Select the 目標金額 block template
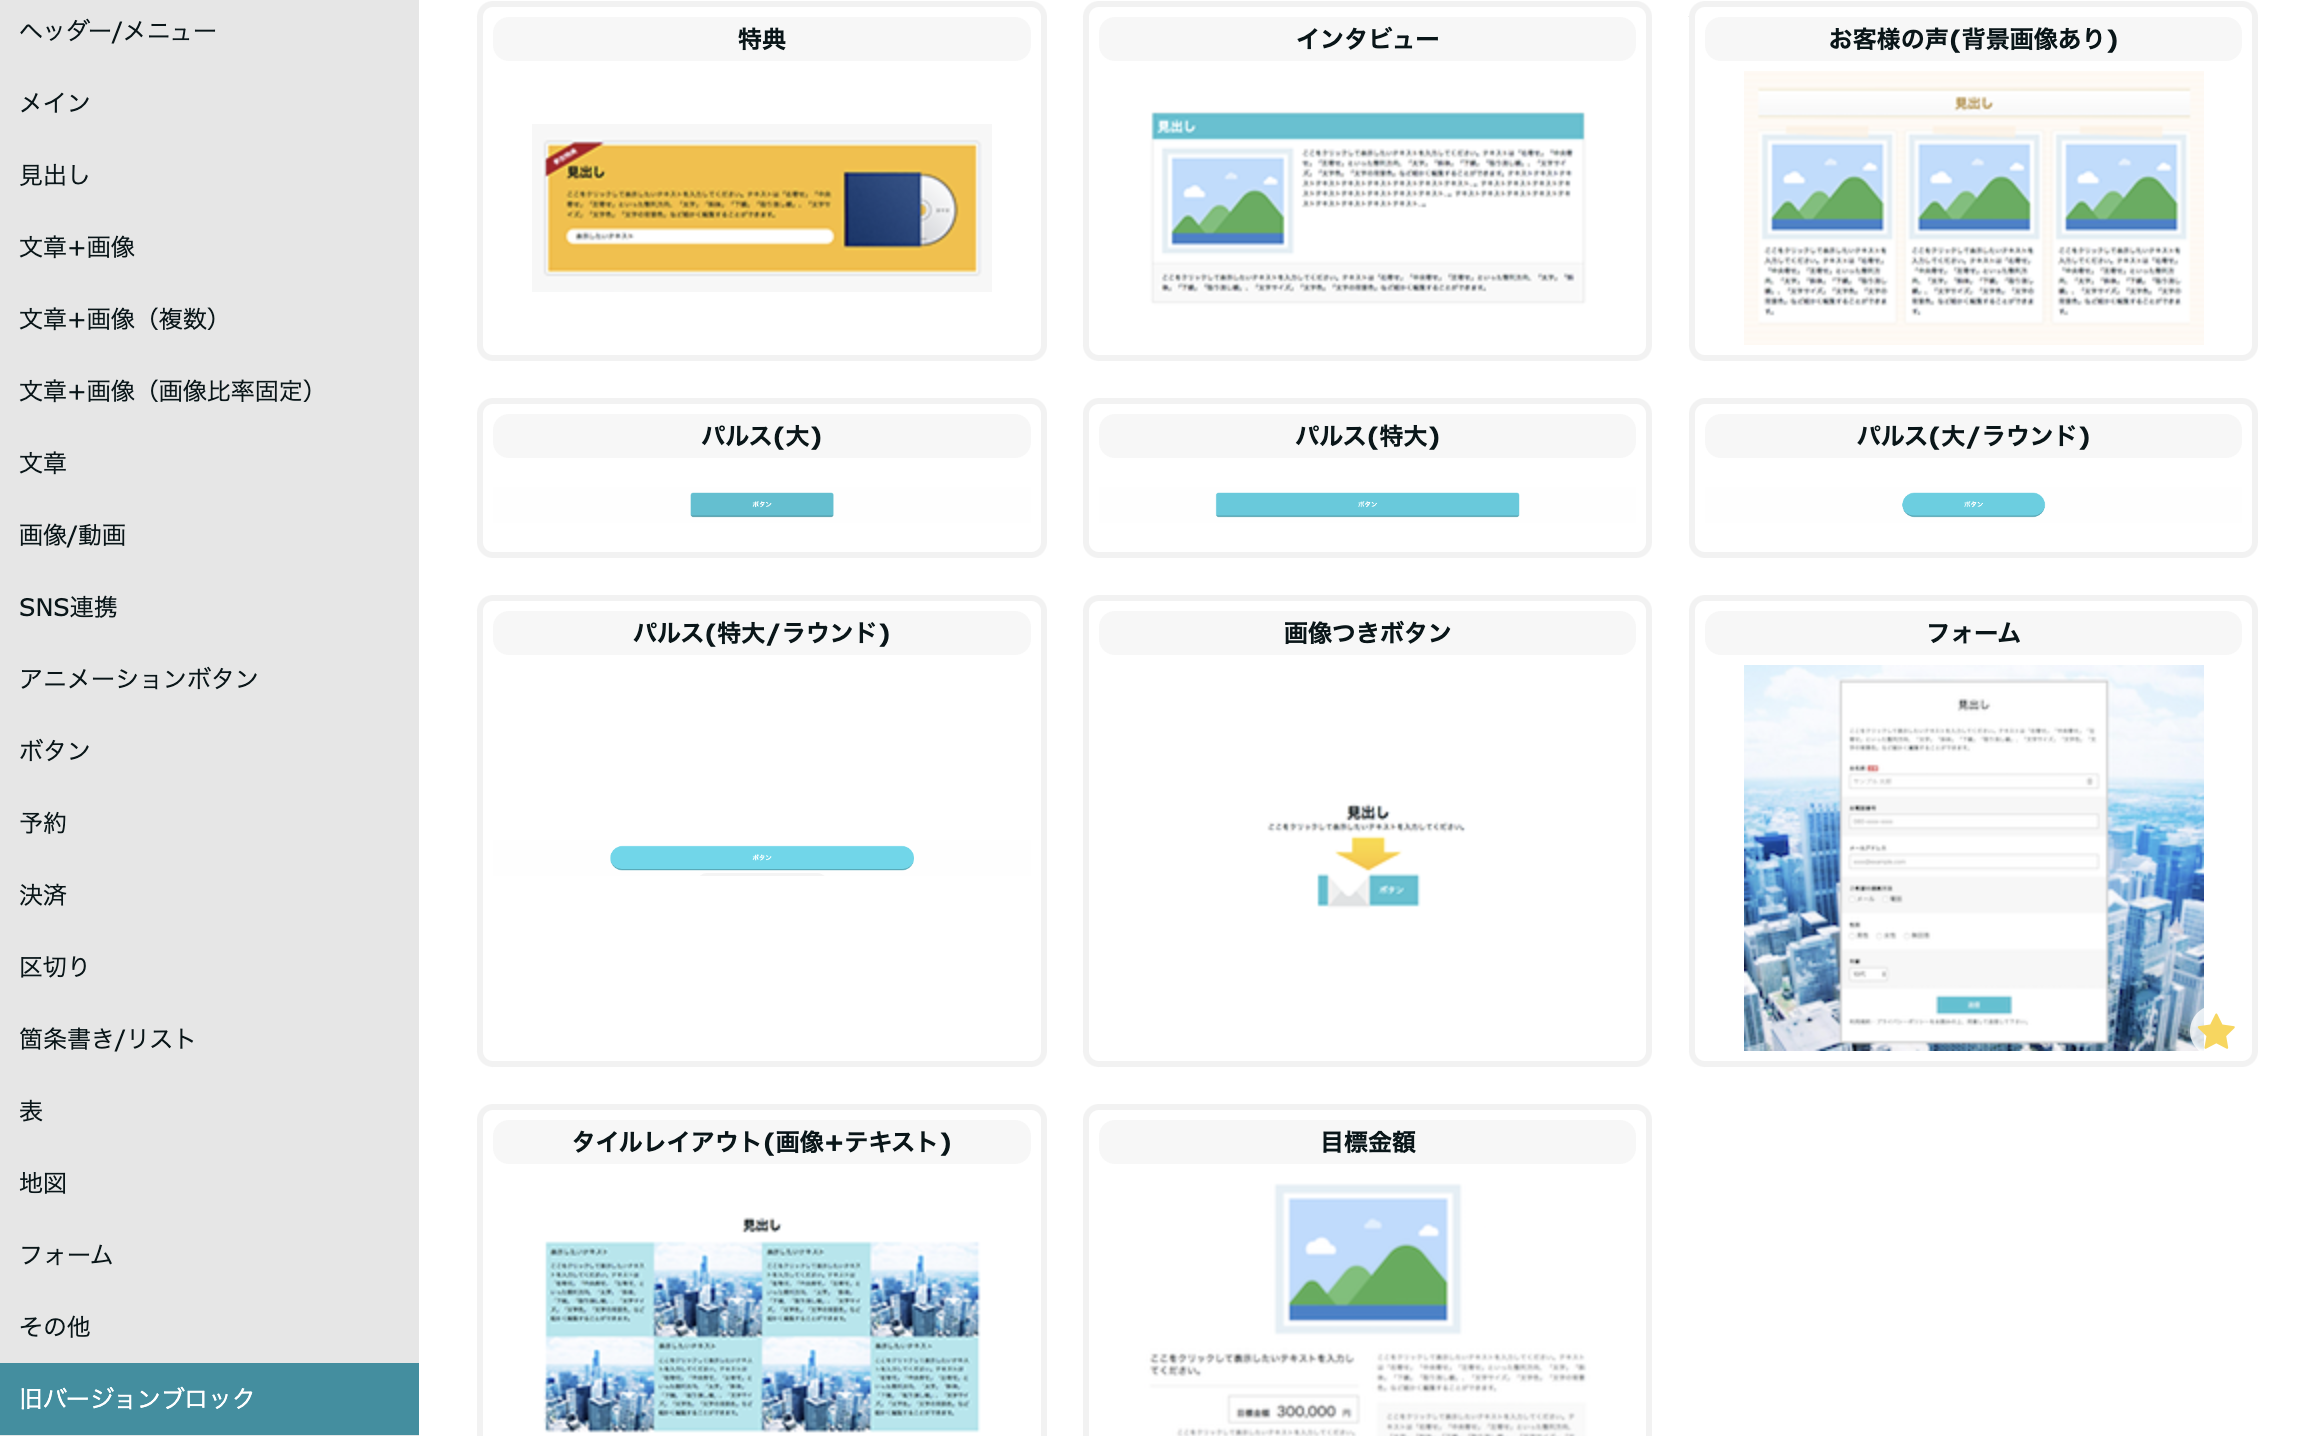The width and height of the screenshot is (2316, 1436). click(1367, 1300)
